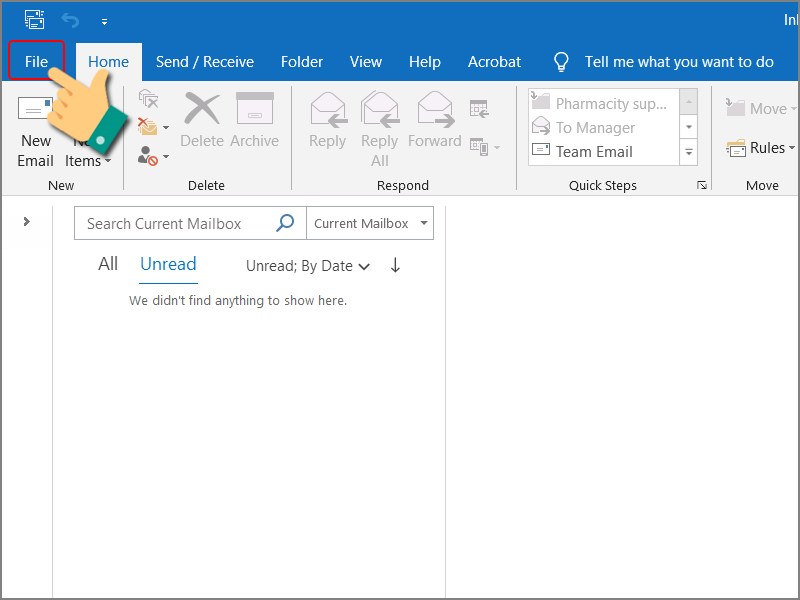Click the magnifying glass search icon
Image resolution: width=800 pixels, height=600 pixels.
(x=285, y=223)
